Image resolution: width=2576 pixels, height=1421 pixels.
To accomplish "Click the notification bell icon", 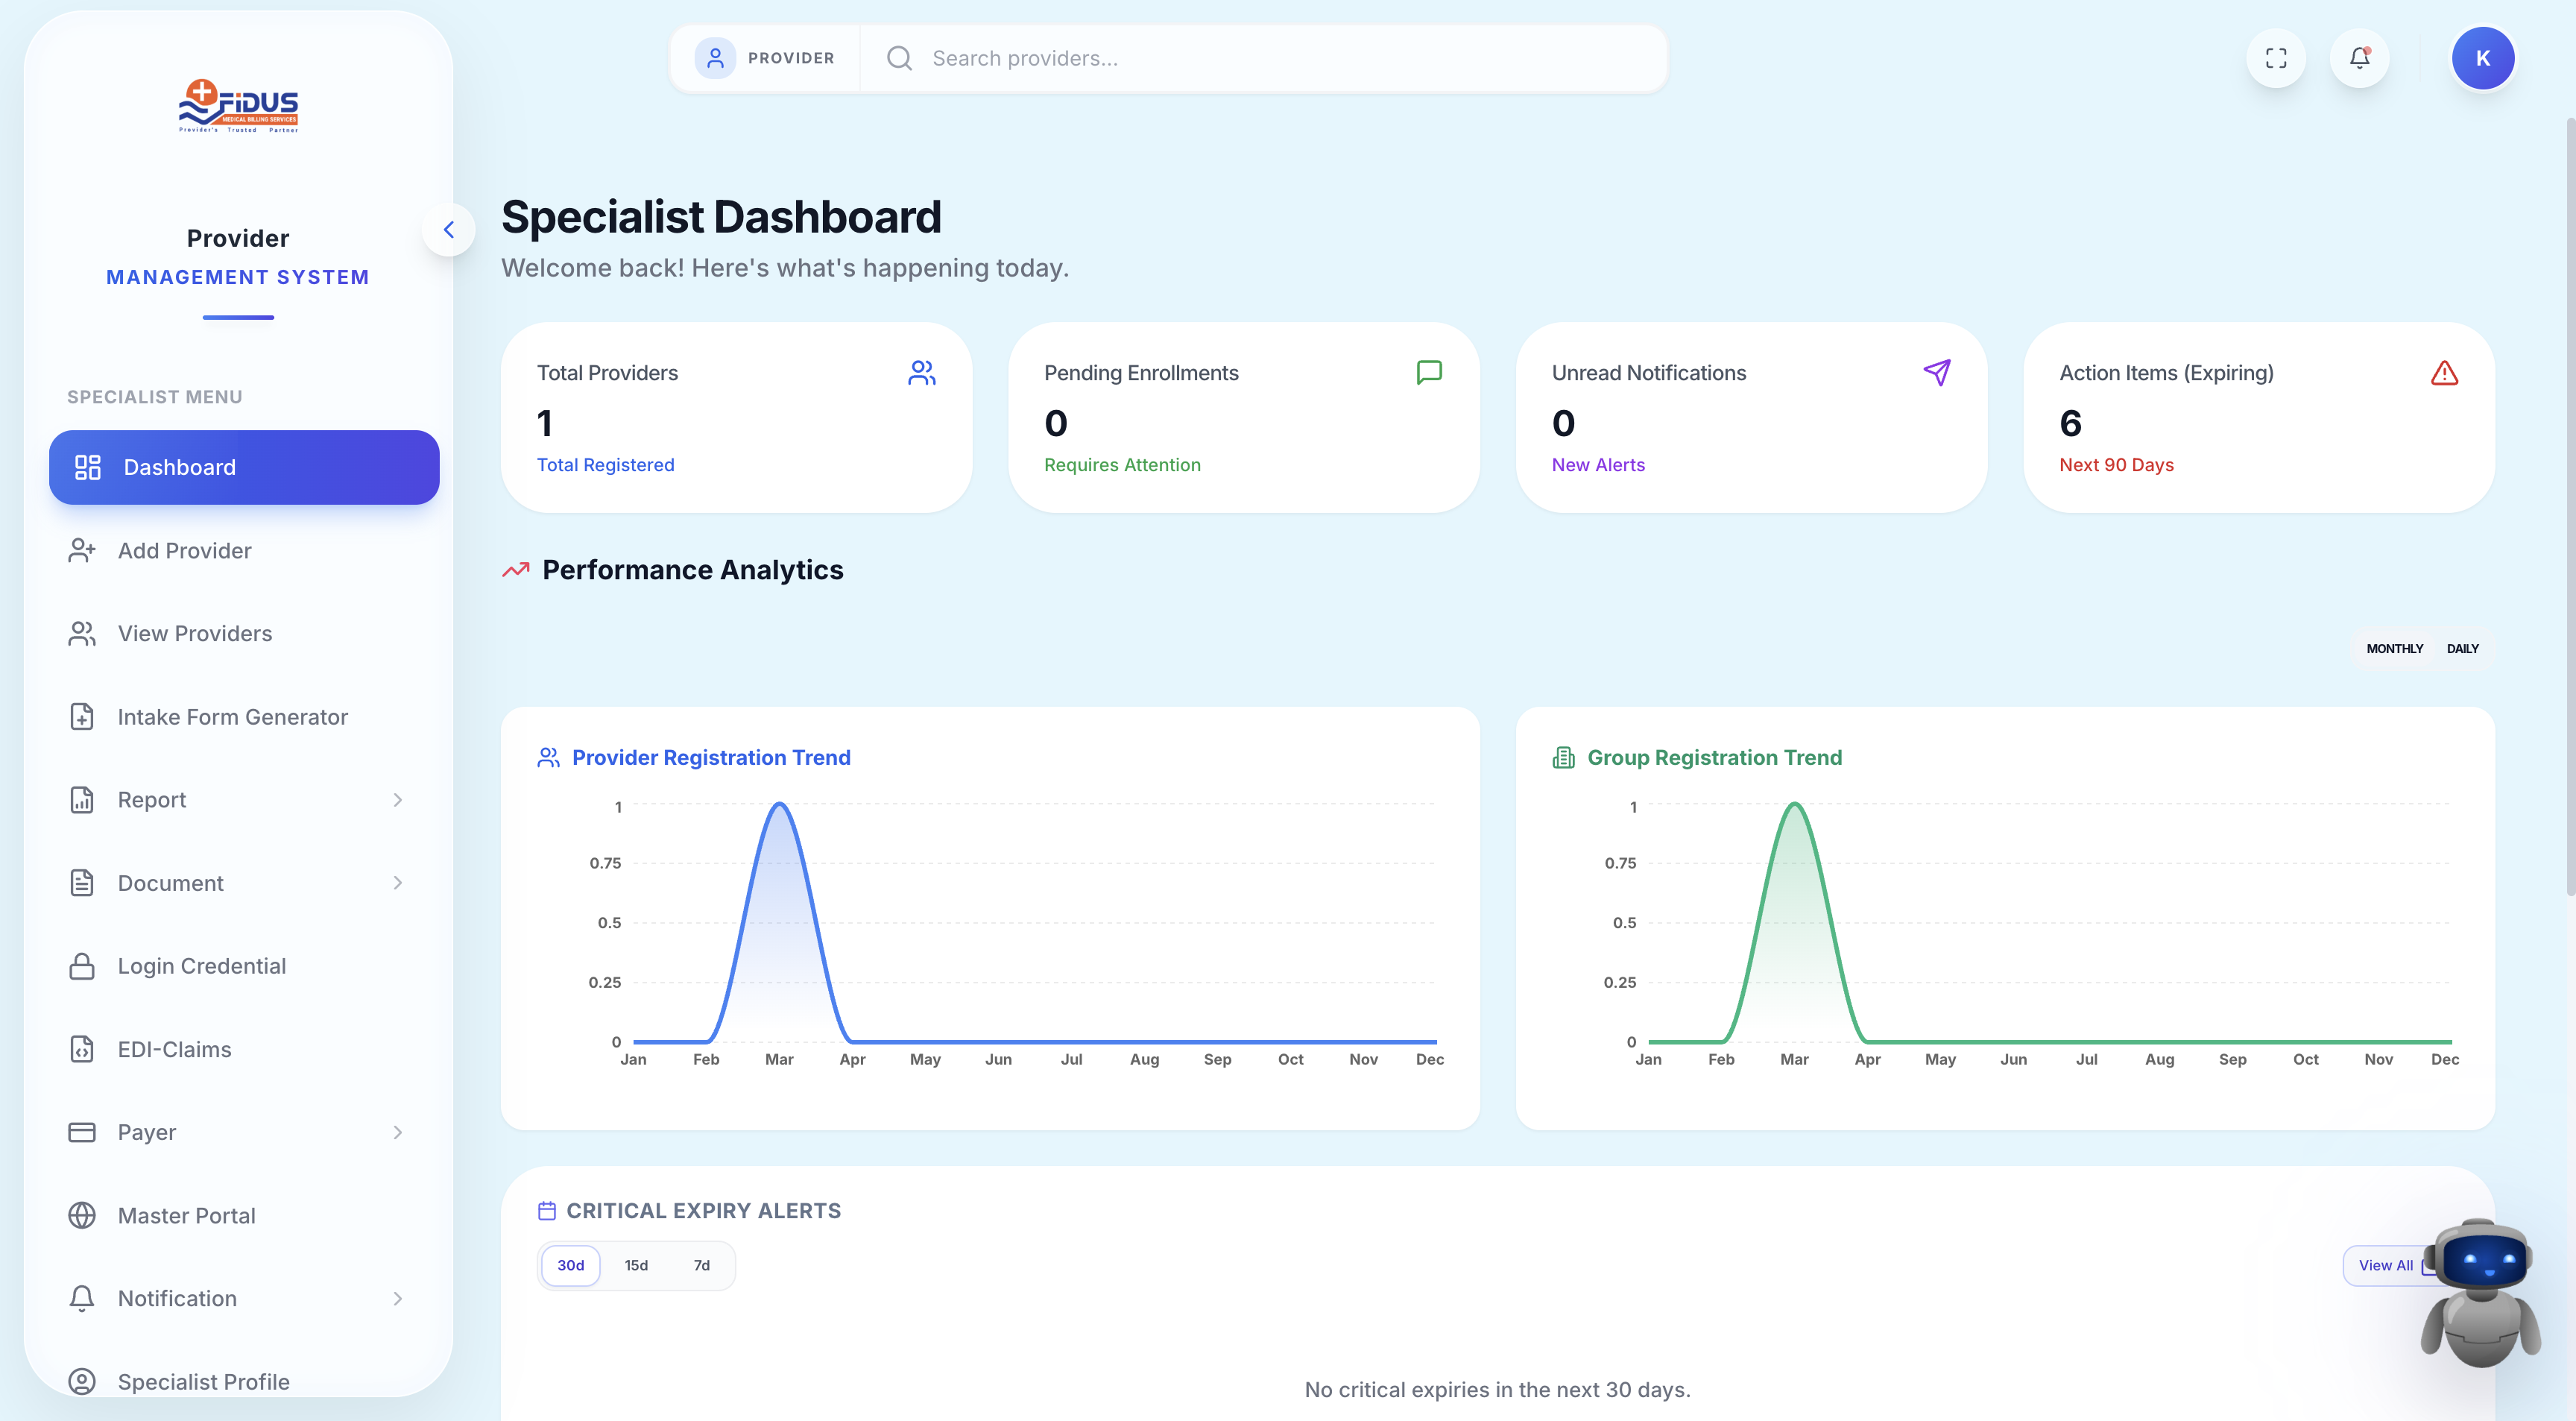I will [x=2359, y=58].
